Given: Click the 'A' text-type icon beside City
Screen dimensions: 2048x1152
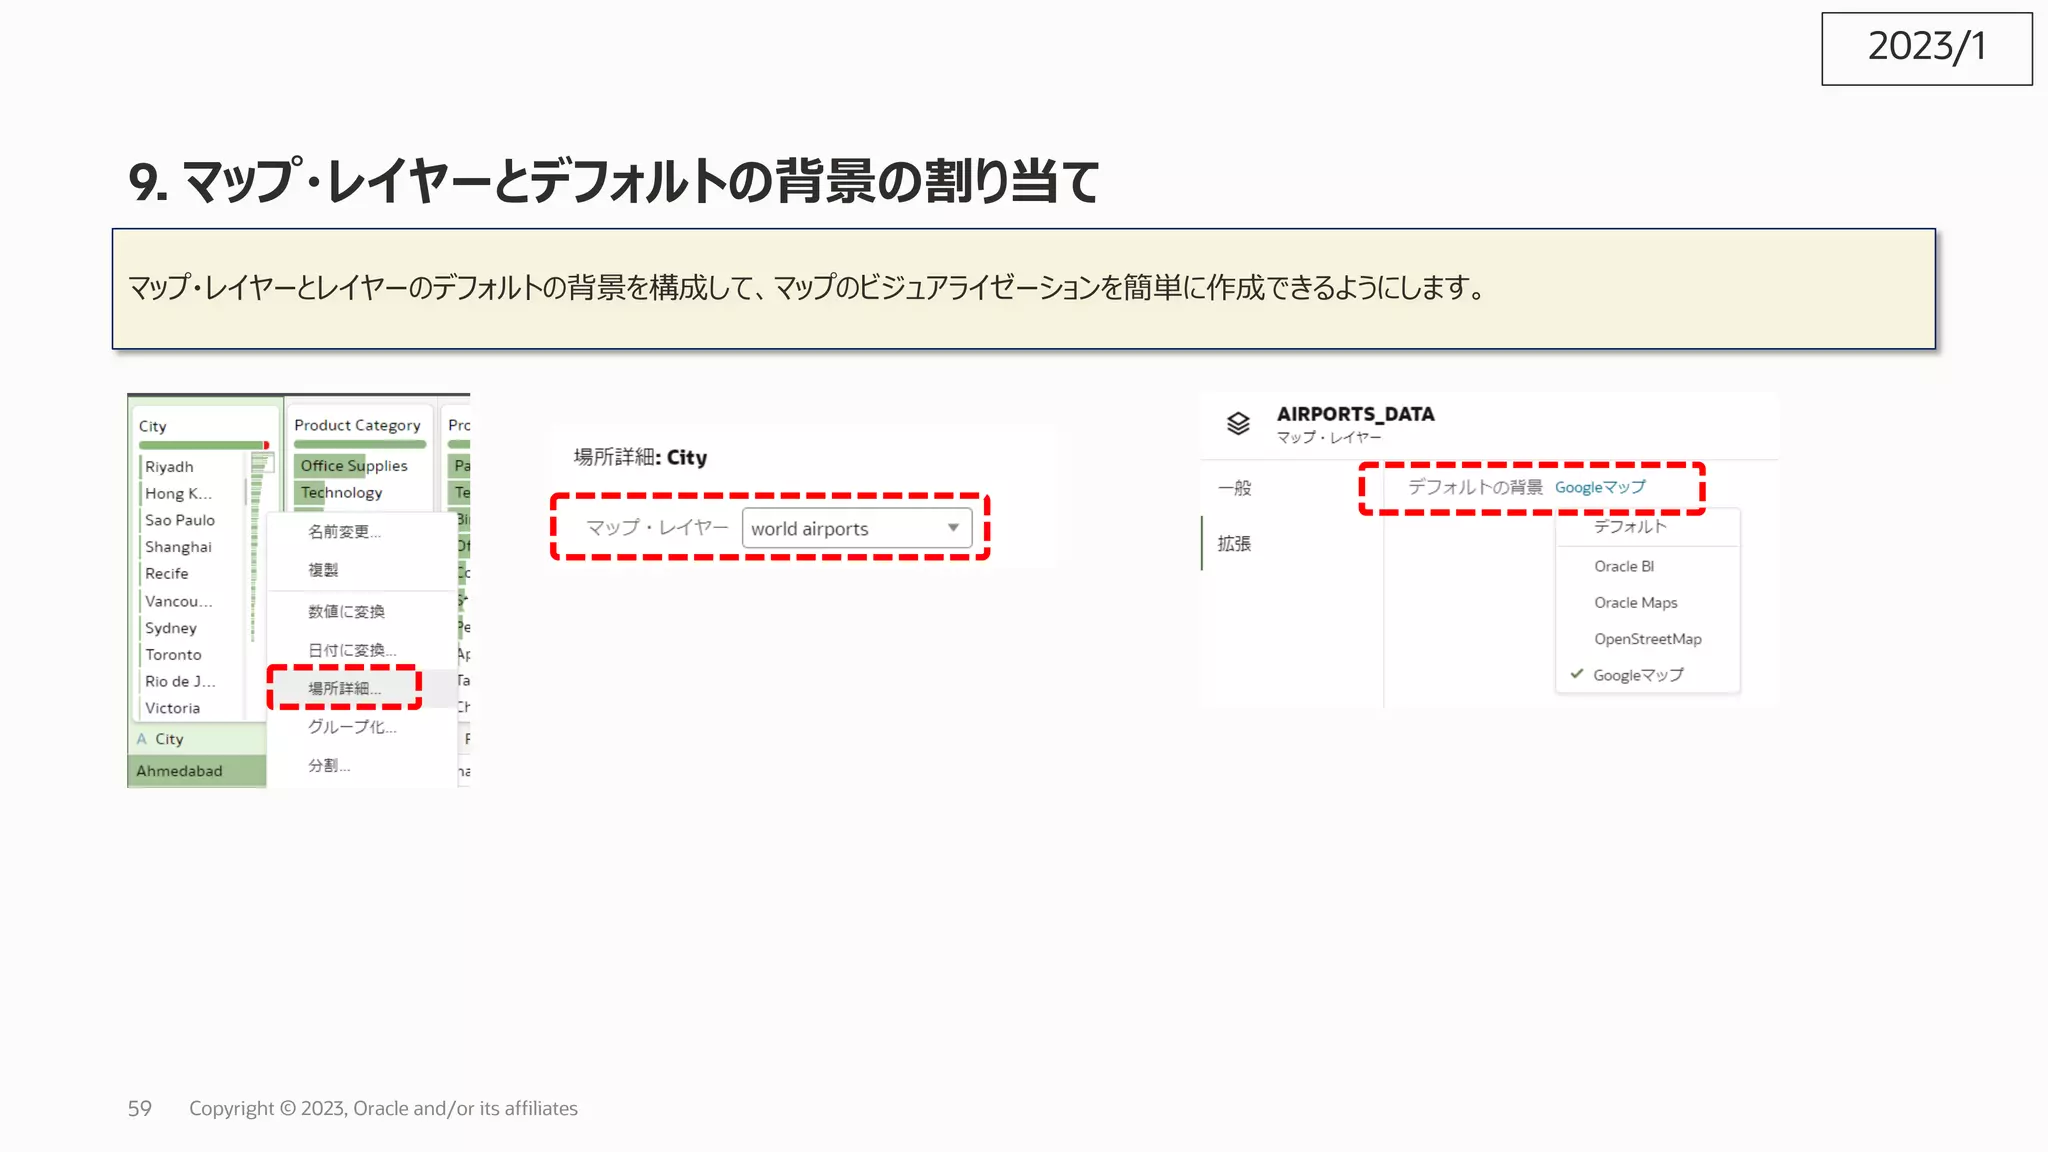Looking at the screenshot, I should 142,739.
